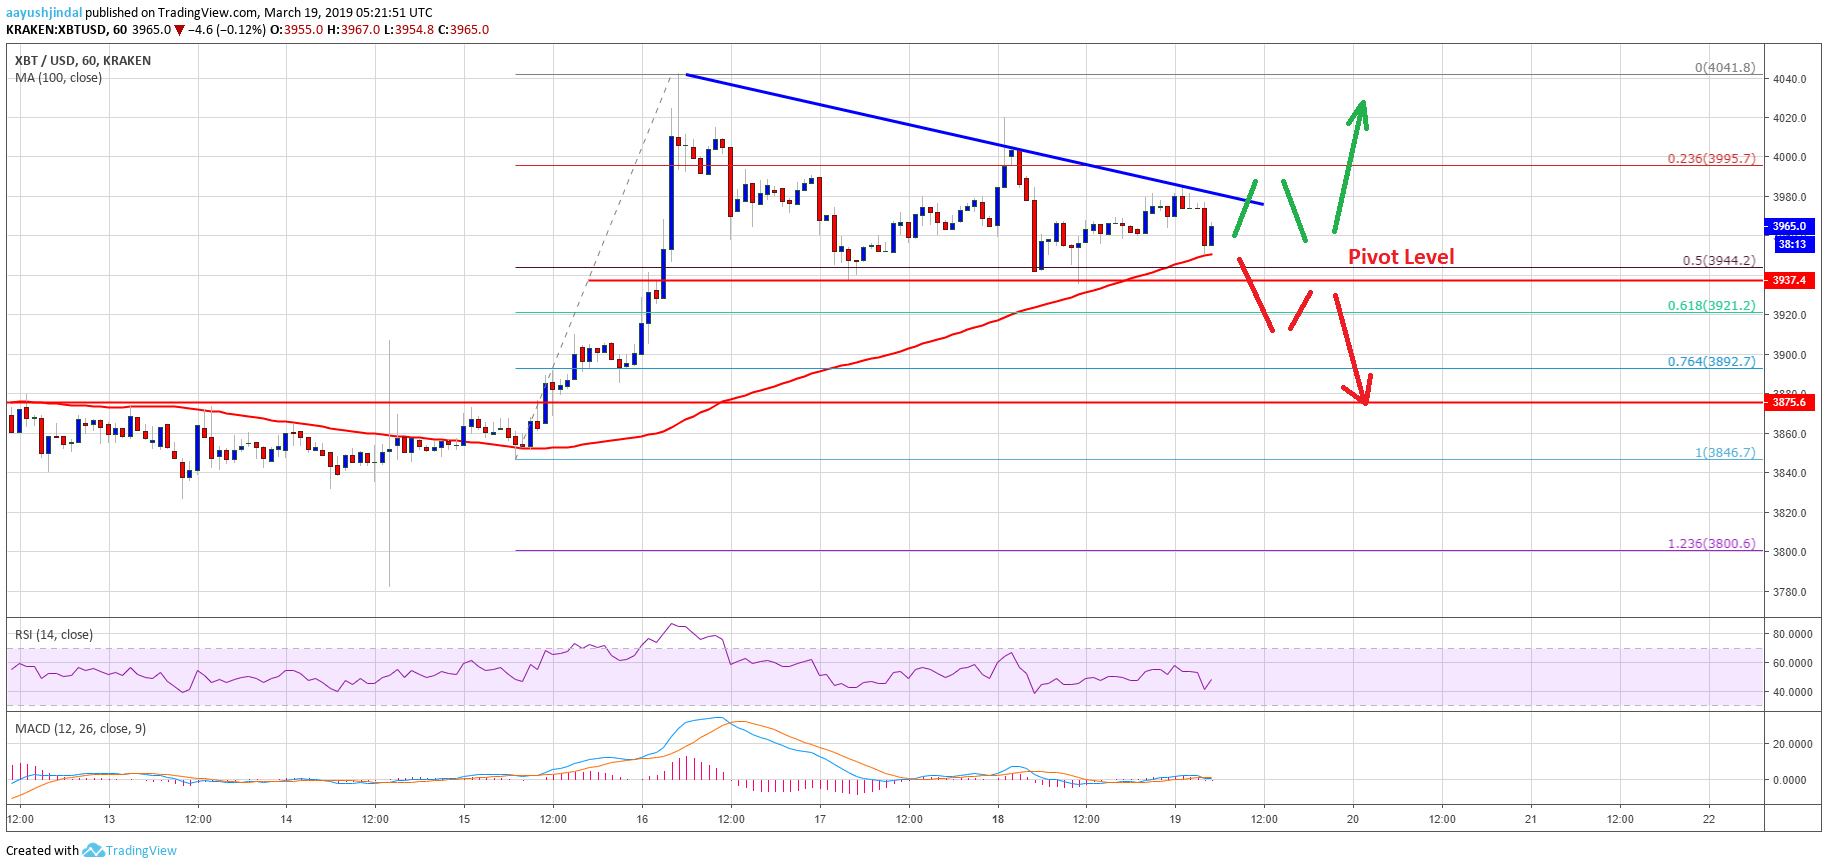Screen dimensions: 1828x868
Task: Click the 40.0000 RSI axis label
Action: tap(1793, 693)
